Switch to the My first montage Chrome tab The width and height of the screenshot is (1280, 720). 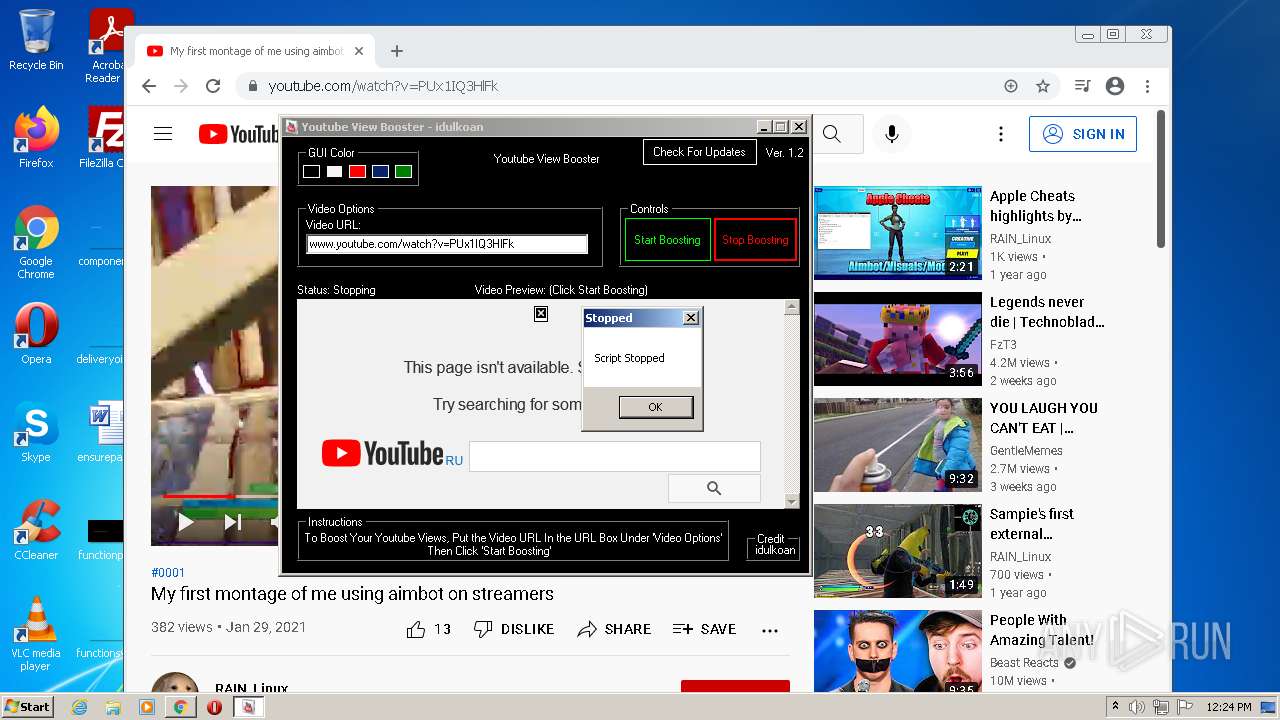point(255,51)
